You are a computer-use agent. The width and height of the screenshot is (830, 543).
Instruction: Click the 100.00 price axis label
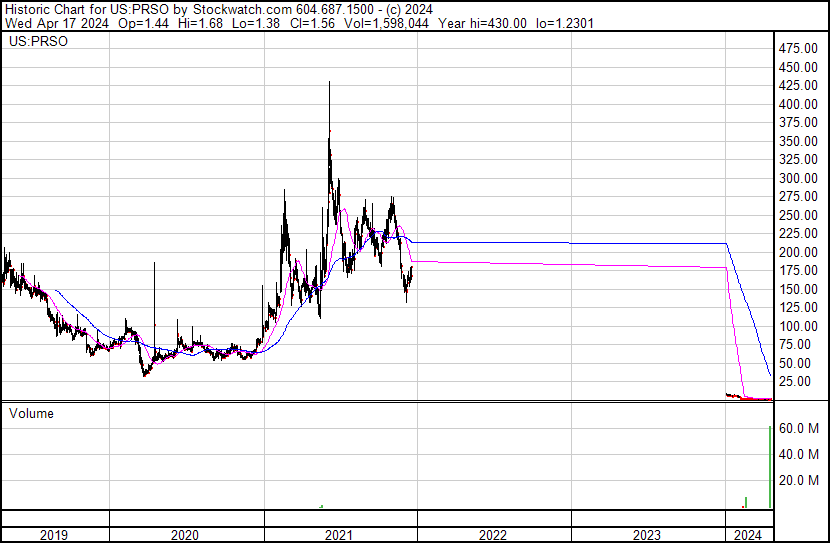point(799,326)
